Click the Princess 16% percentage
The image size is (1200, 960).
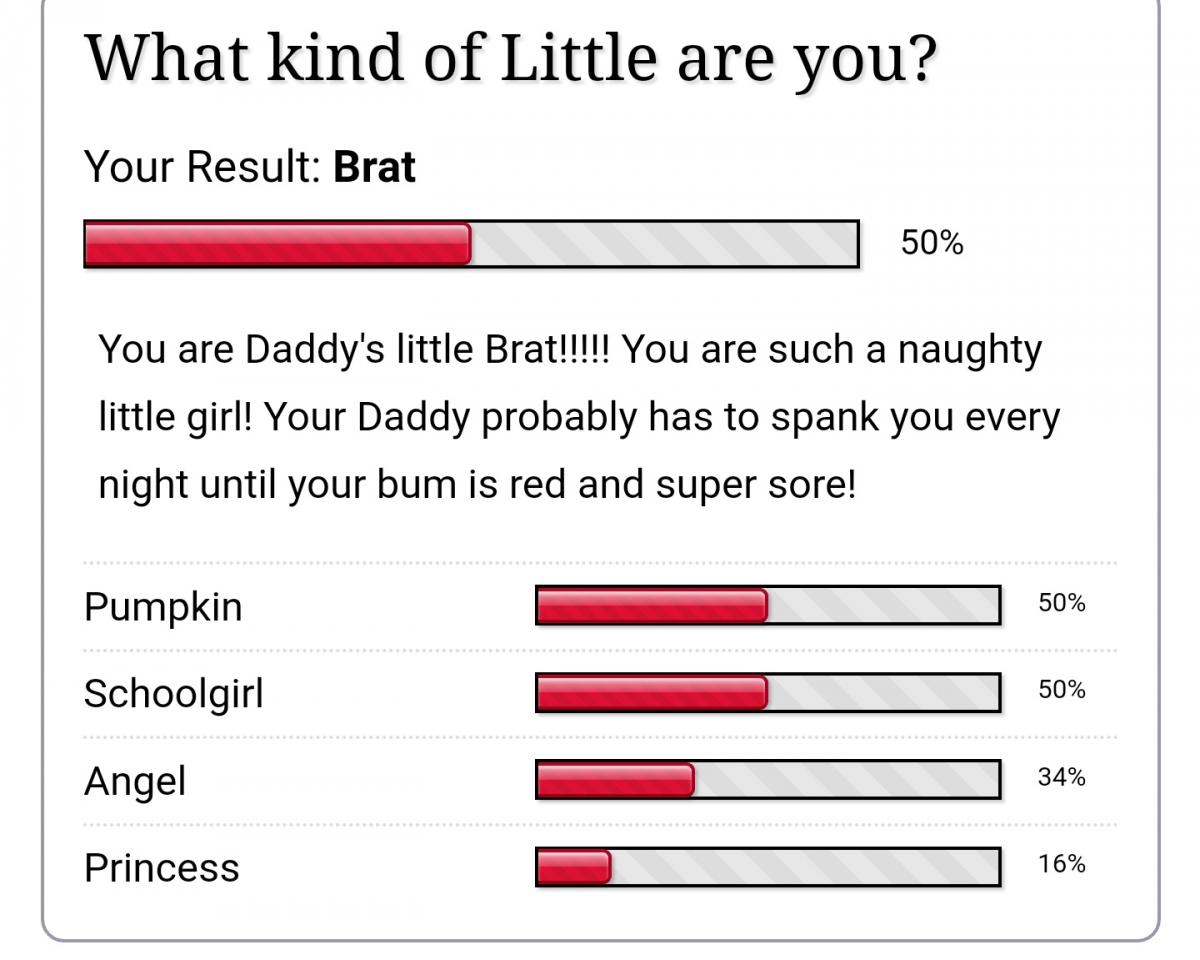point(1062,864)
